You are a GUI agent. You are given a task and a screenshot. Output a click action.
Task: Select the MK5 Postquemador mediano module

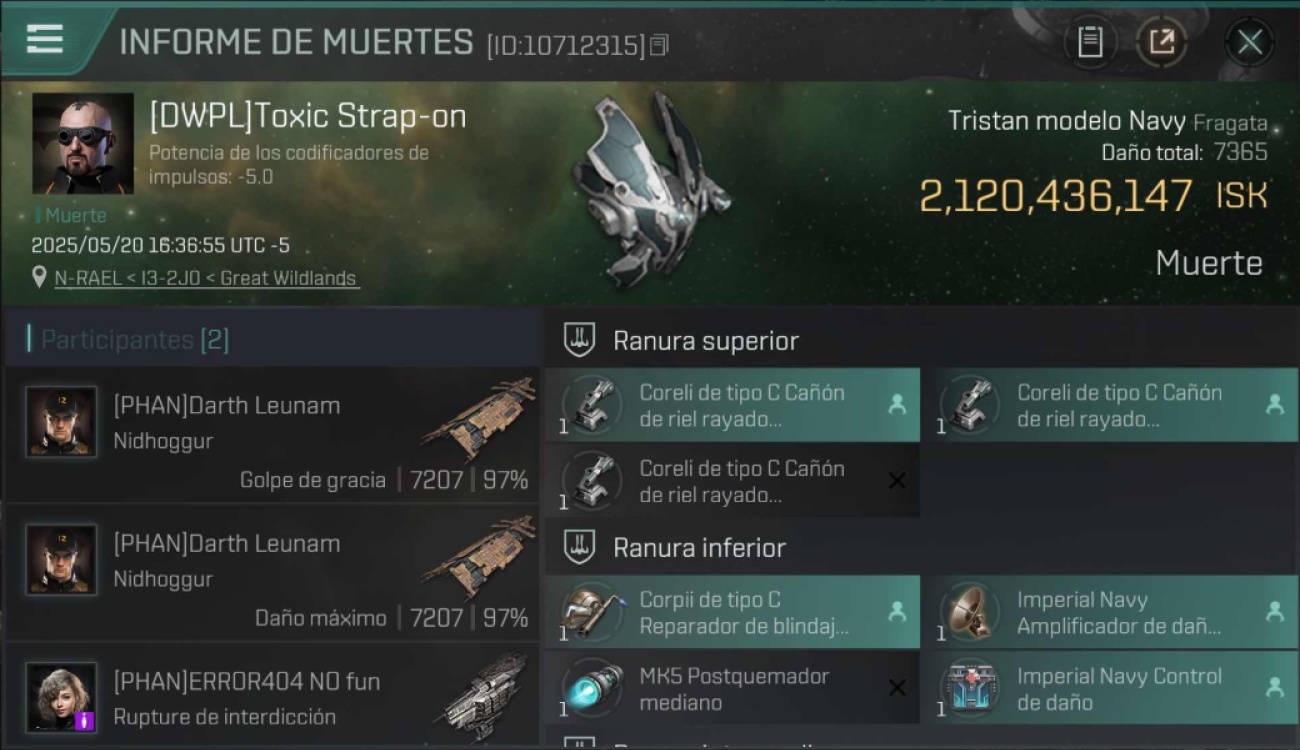732,688
